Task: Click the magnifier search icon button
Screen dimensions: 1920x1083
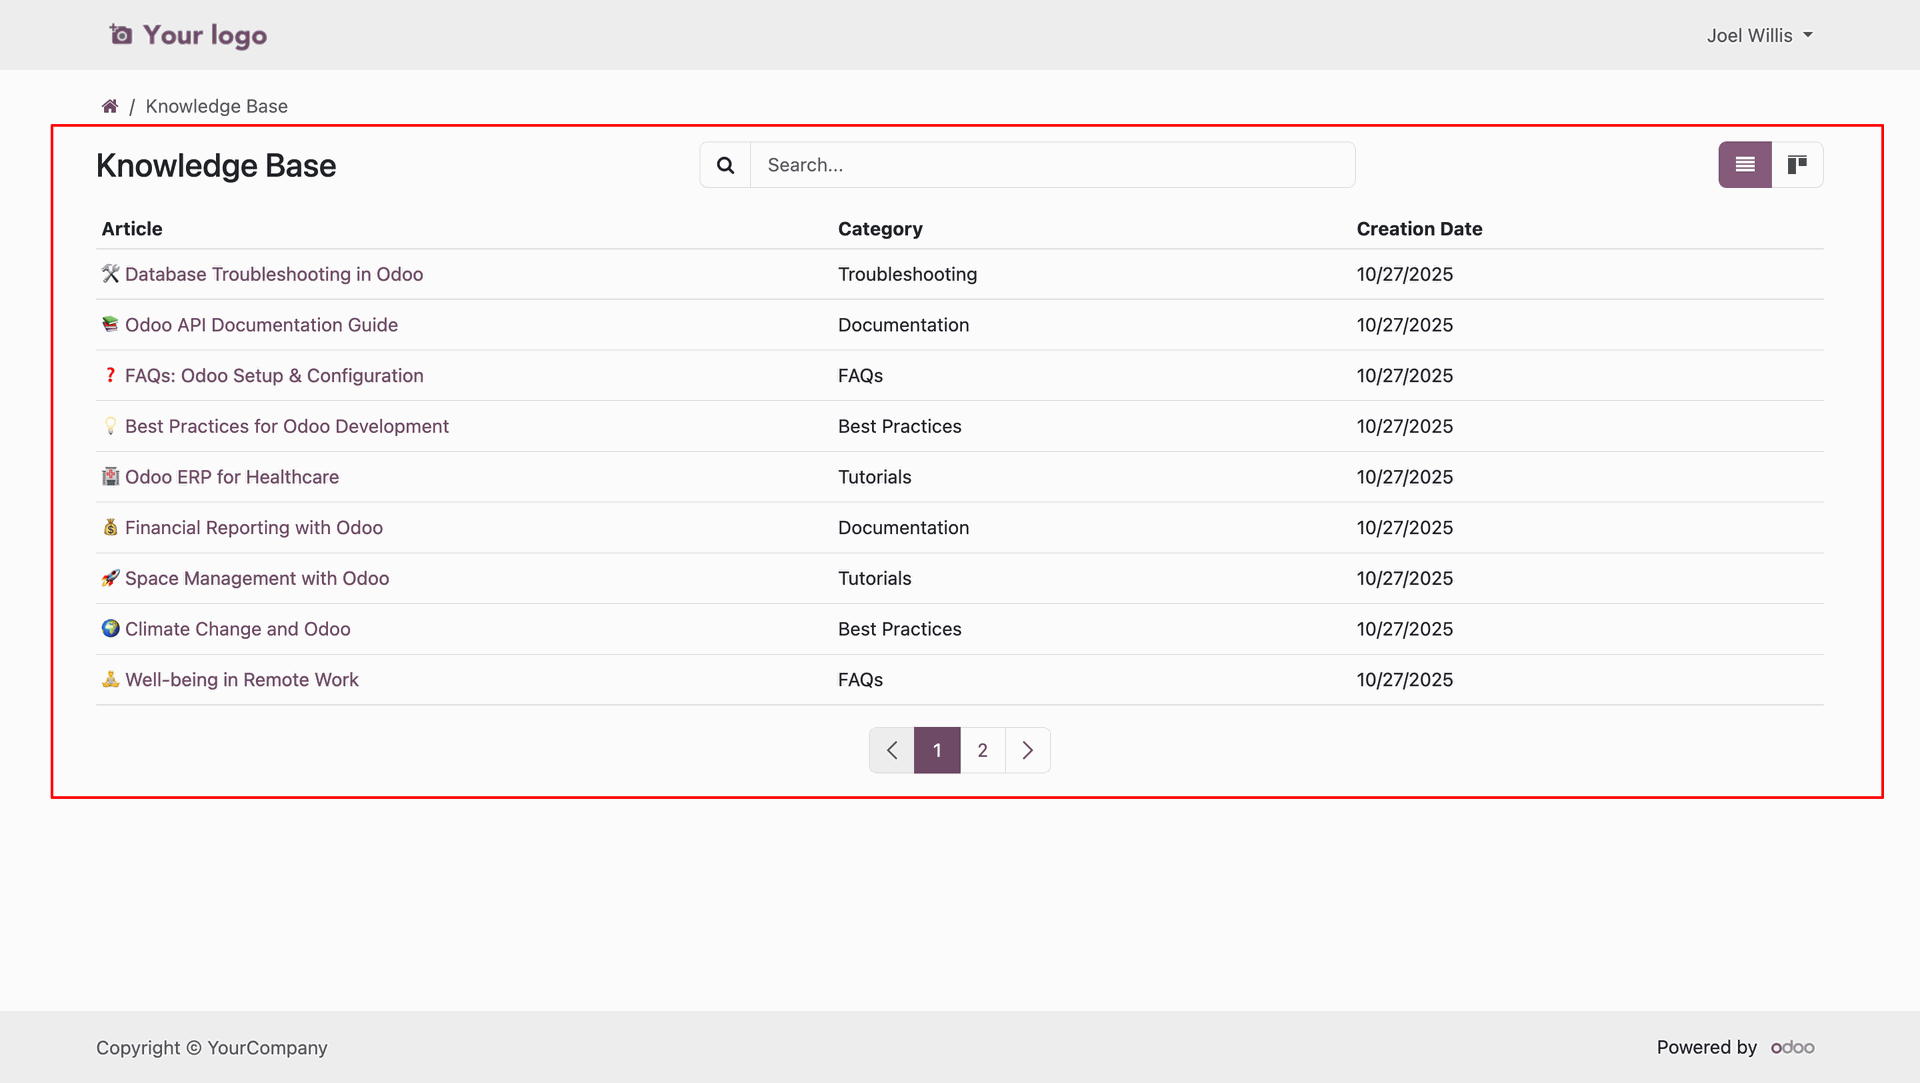Action: [x=725, y=165]
